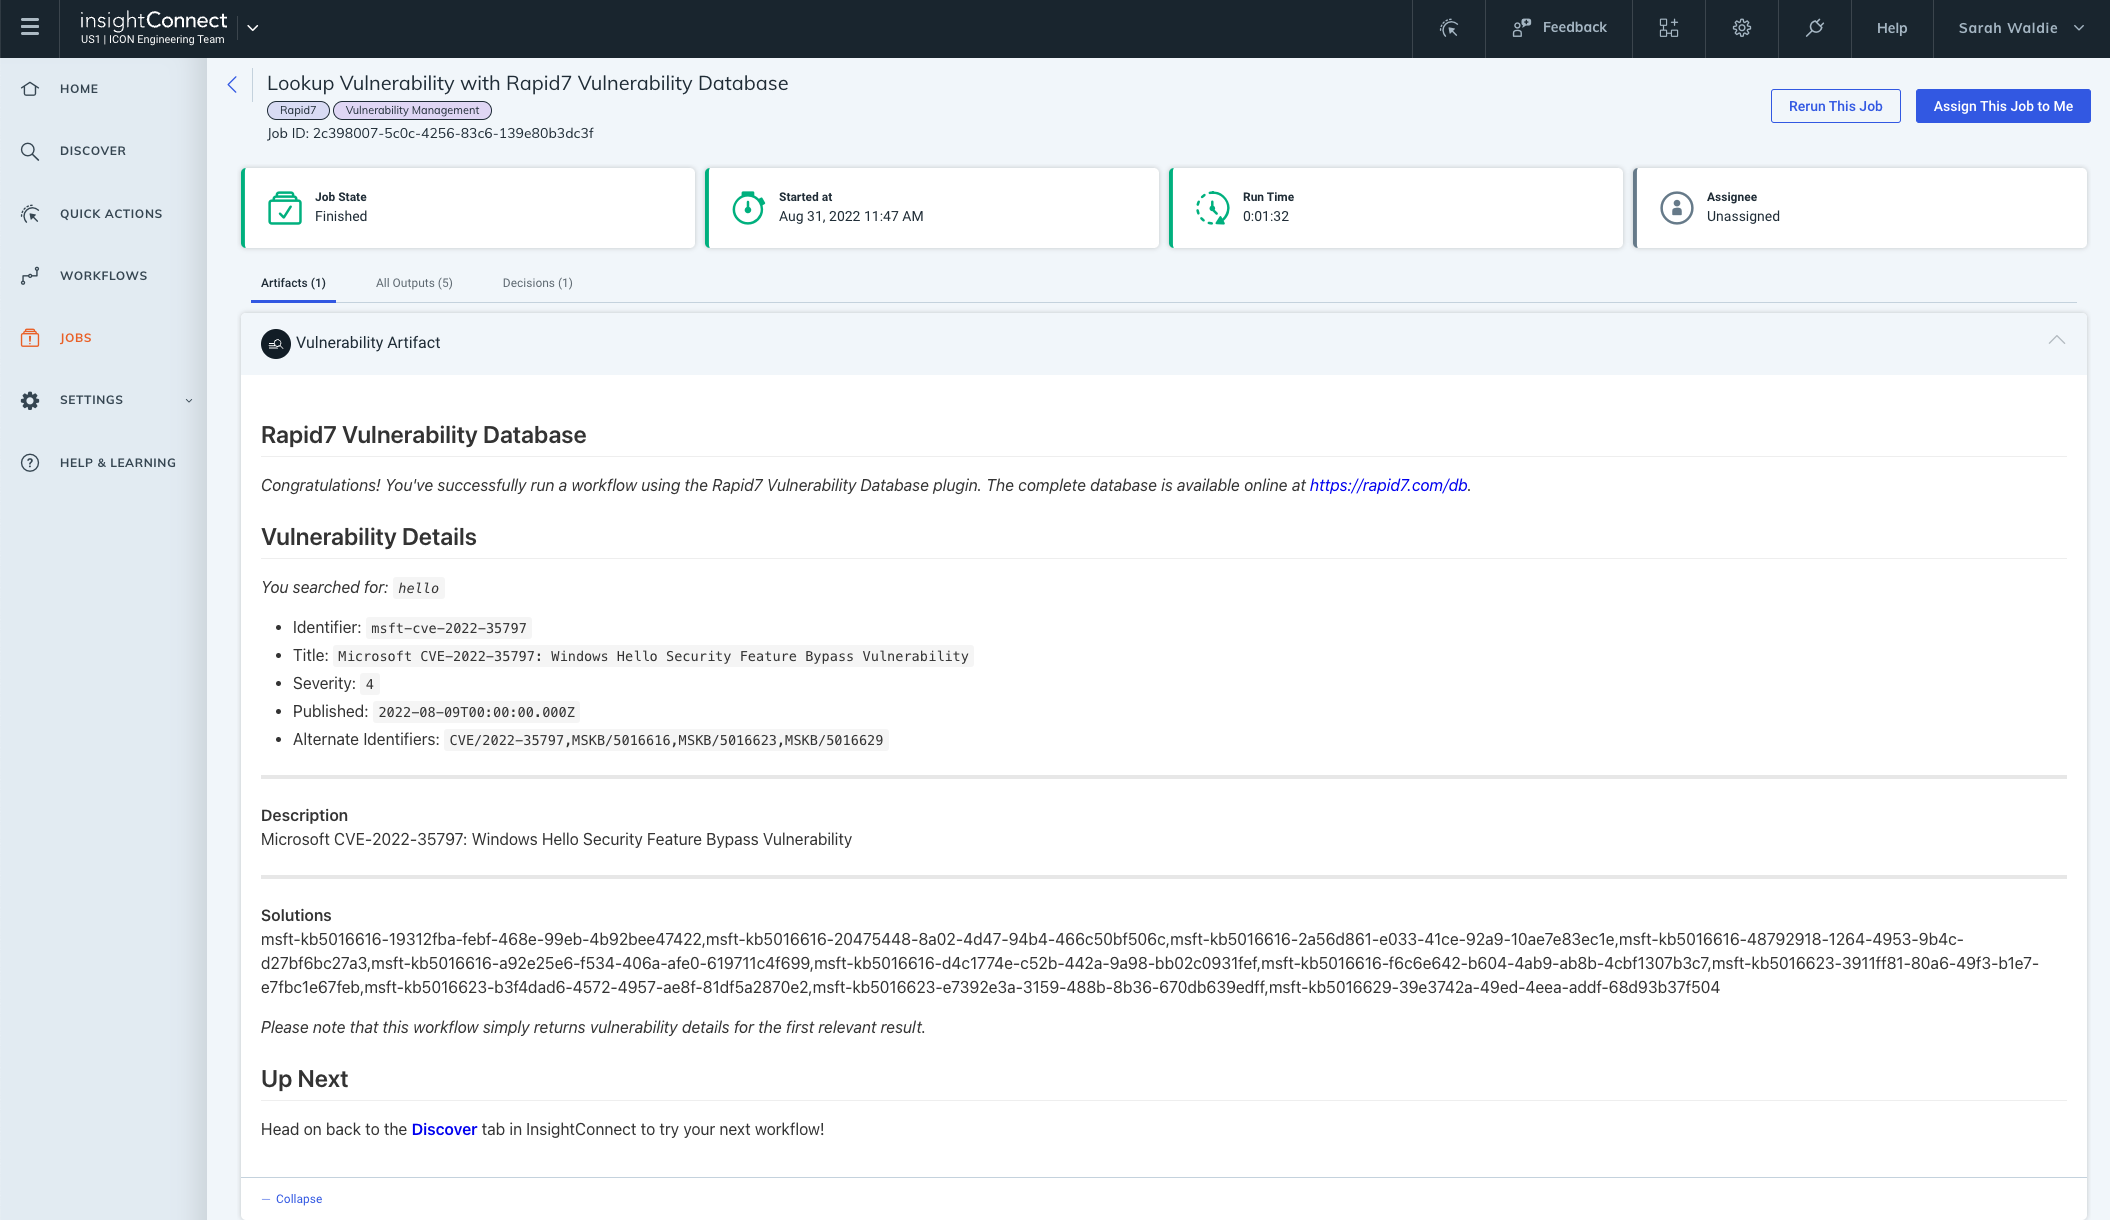Click the Settings gear sidebar icon
Viewport: 2110px width, 1220px height.
(x=30, y=400)
